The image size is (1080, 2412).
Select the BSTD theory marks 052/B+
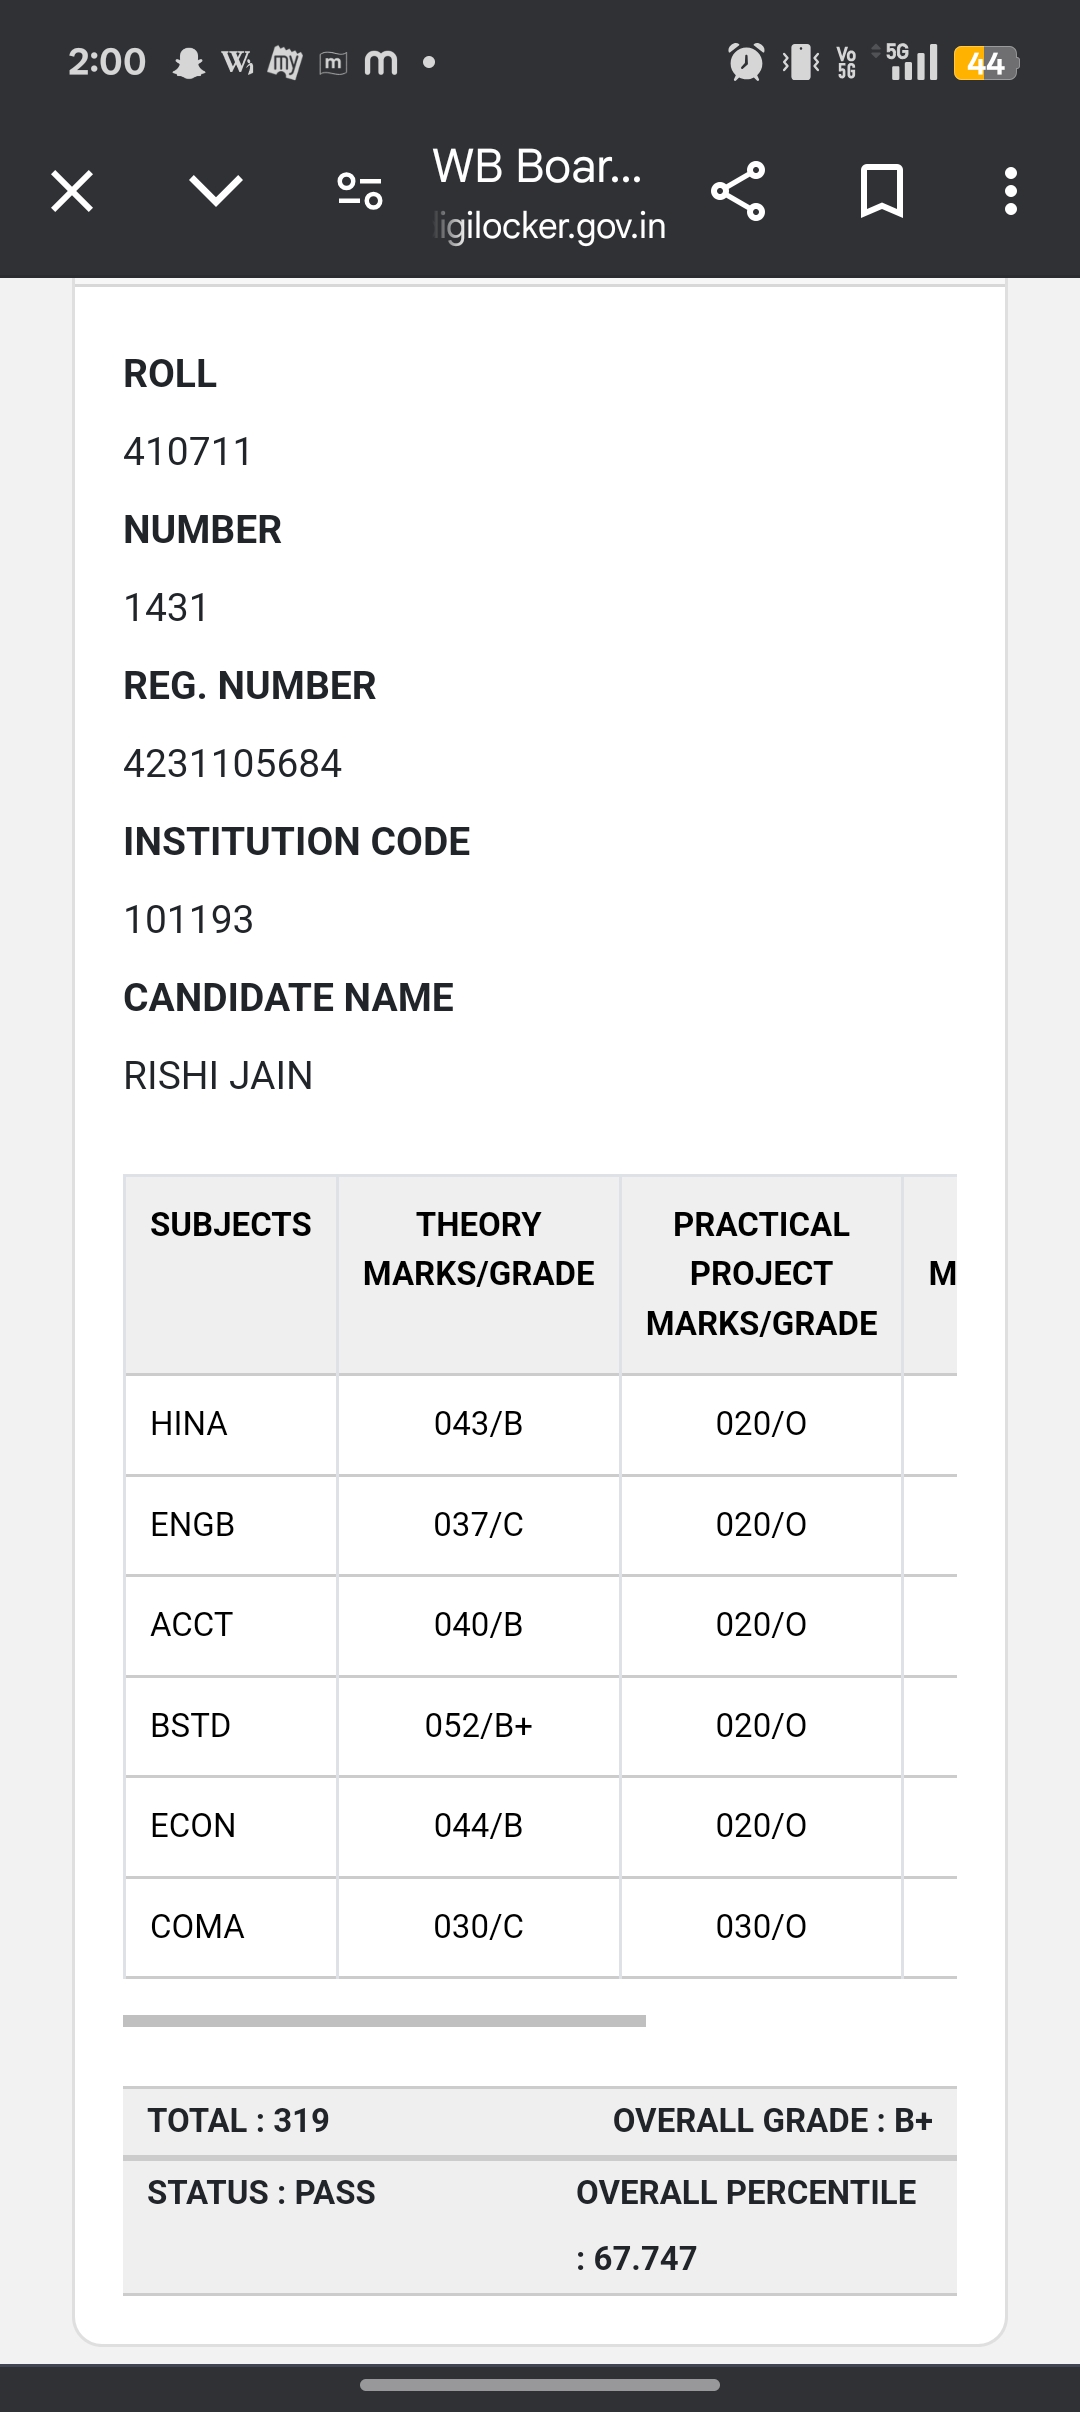coord(478,1725)
